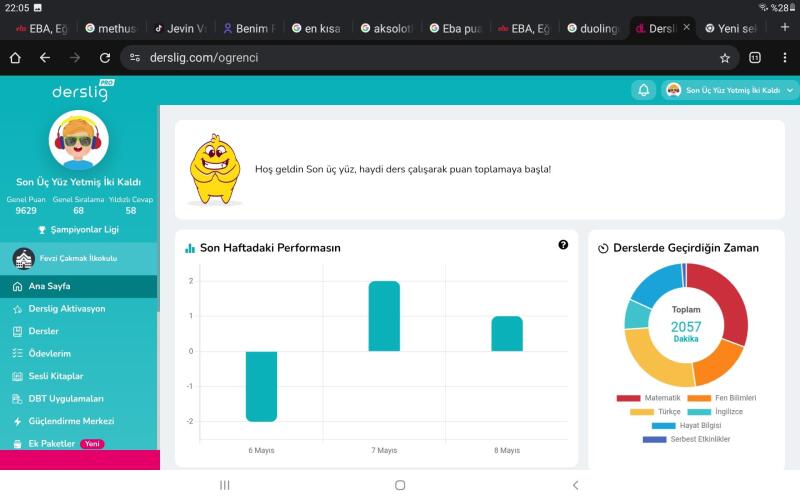The image size is (800, 500).
Task: Click the help question mark icon
Action: [563, 245]
